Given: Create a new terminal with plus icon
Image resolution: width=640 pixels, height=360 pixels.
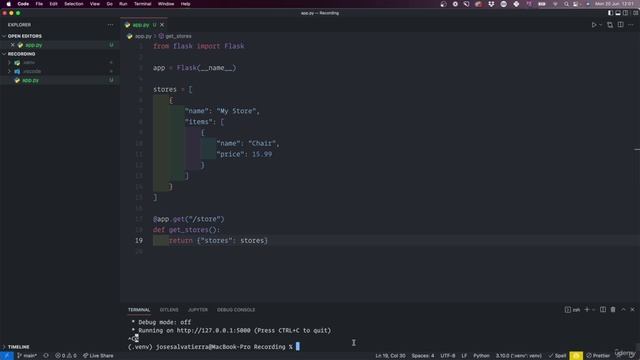Looking at the screenshot, I should point(587,310).
